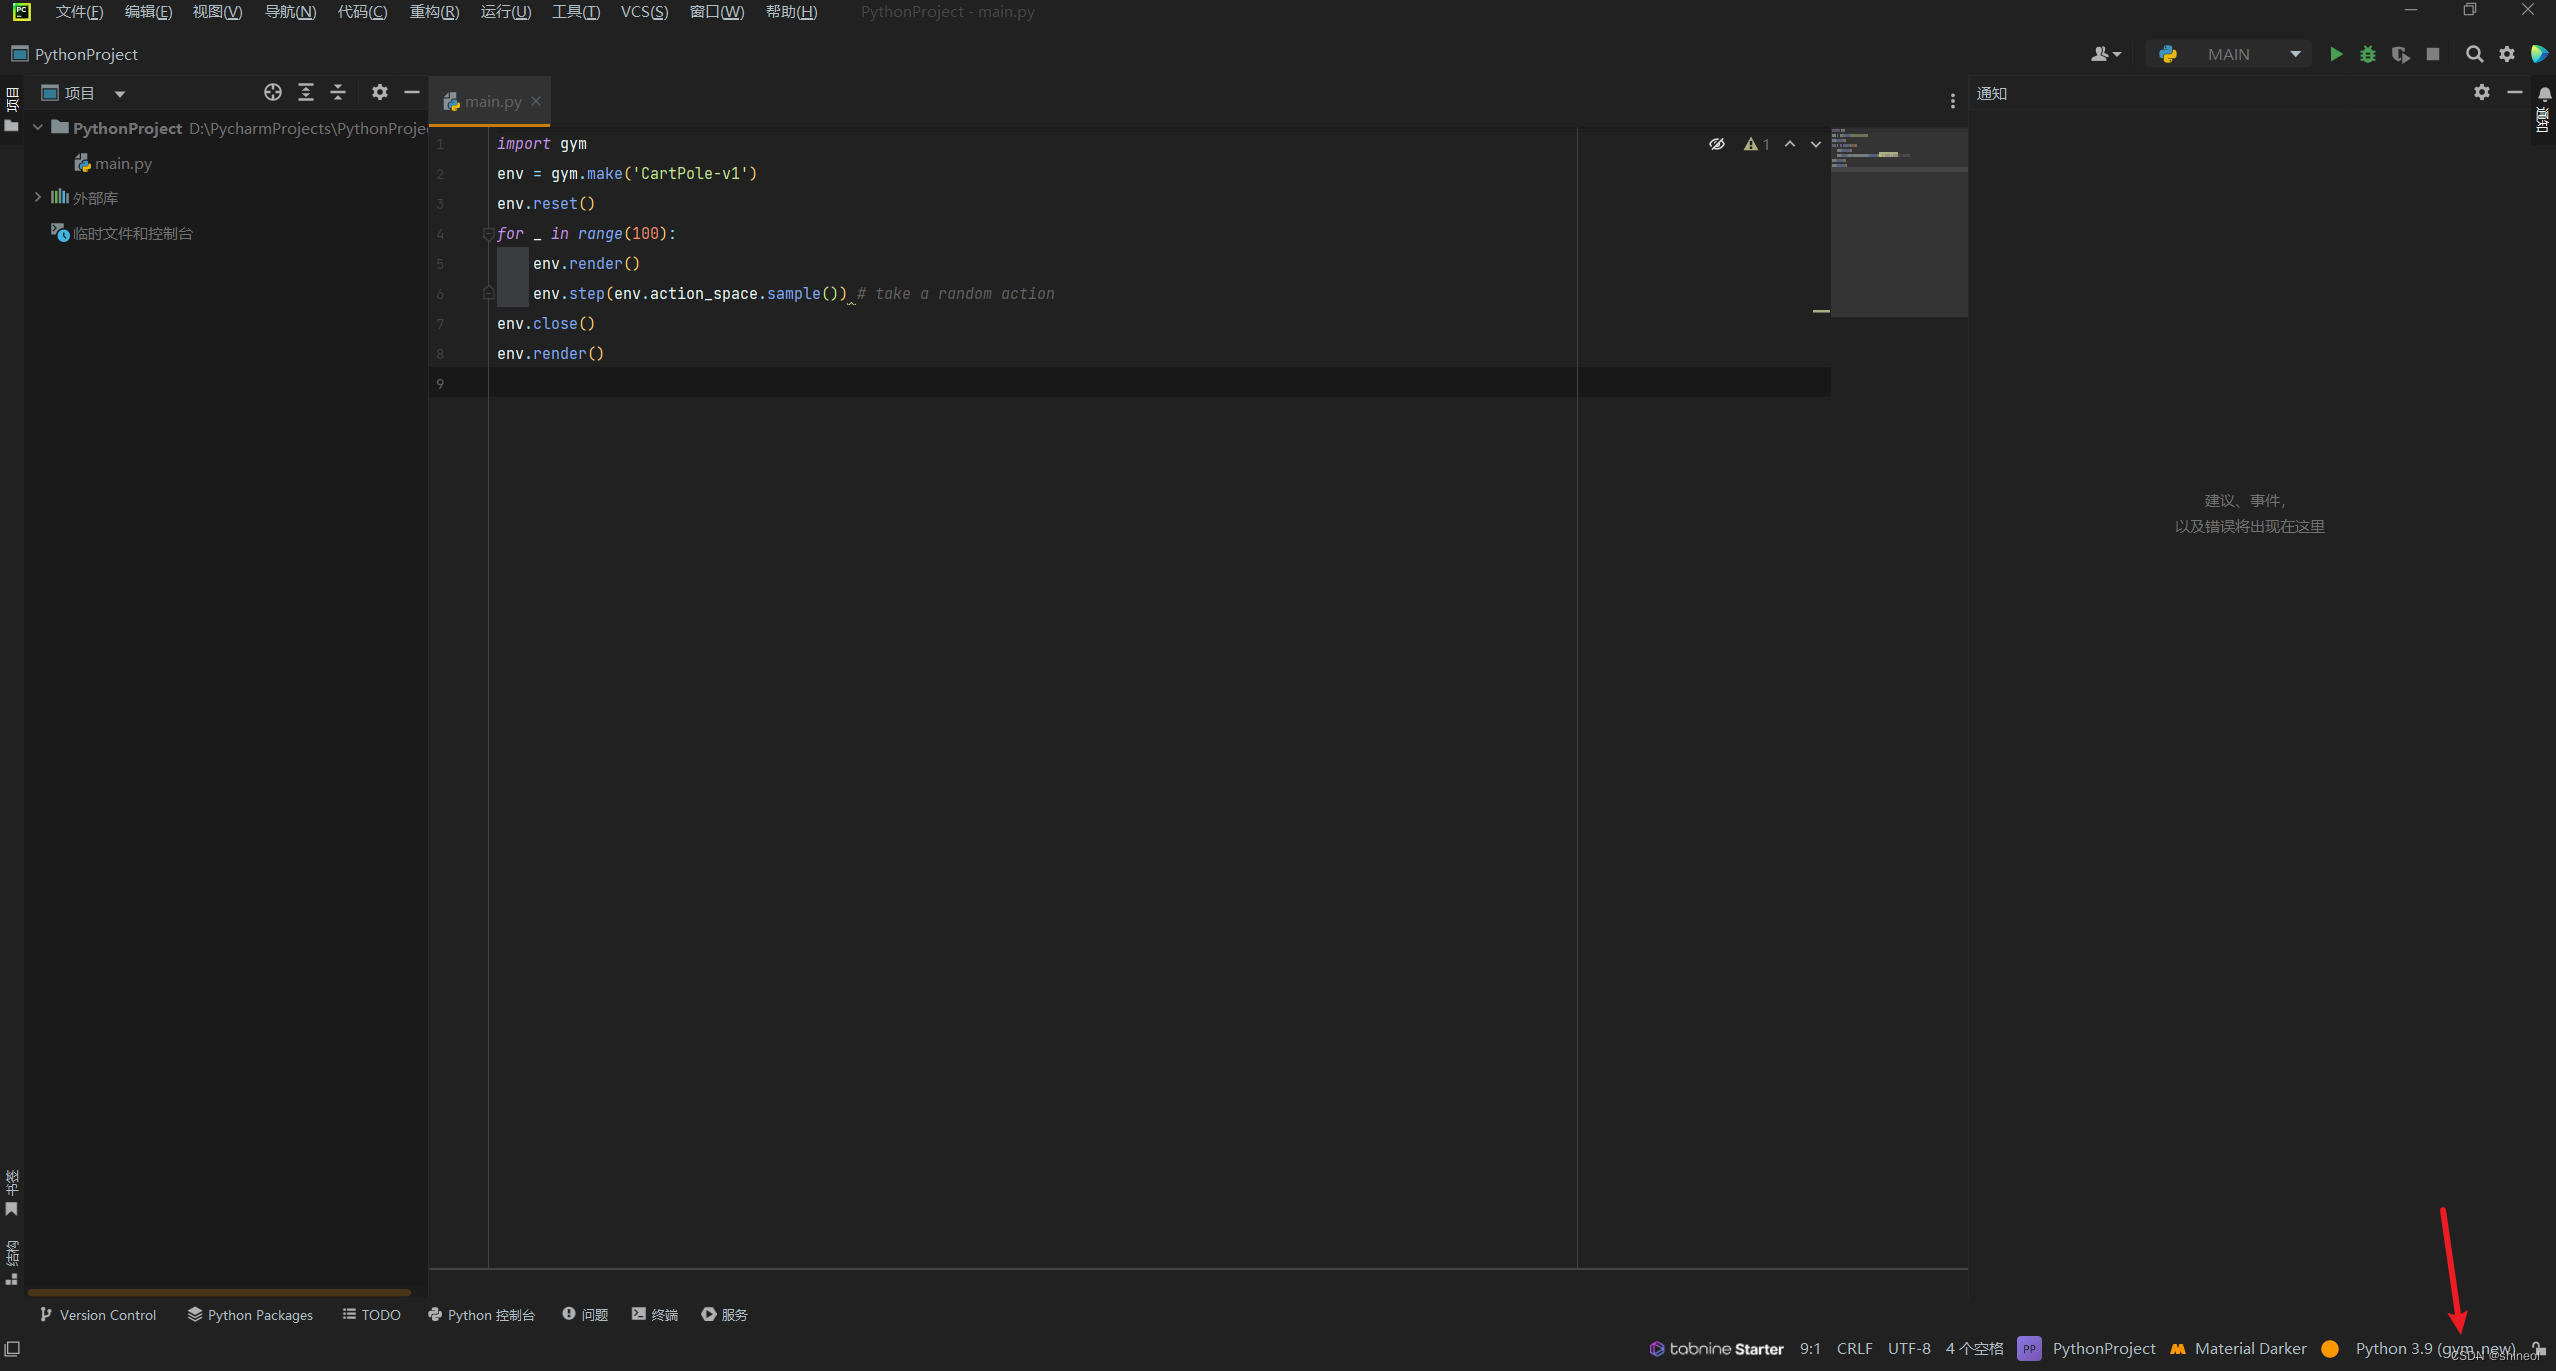The height and width of the screenshot is (1371, 2556).
Task: Start the debugger with the bug icon
Action: coord(2368,54)
